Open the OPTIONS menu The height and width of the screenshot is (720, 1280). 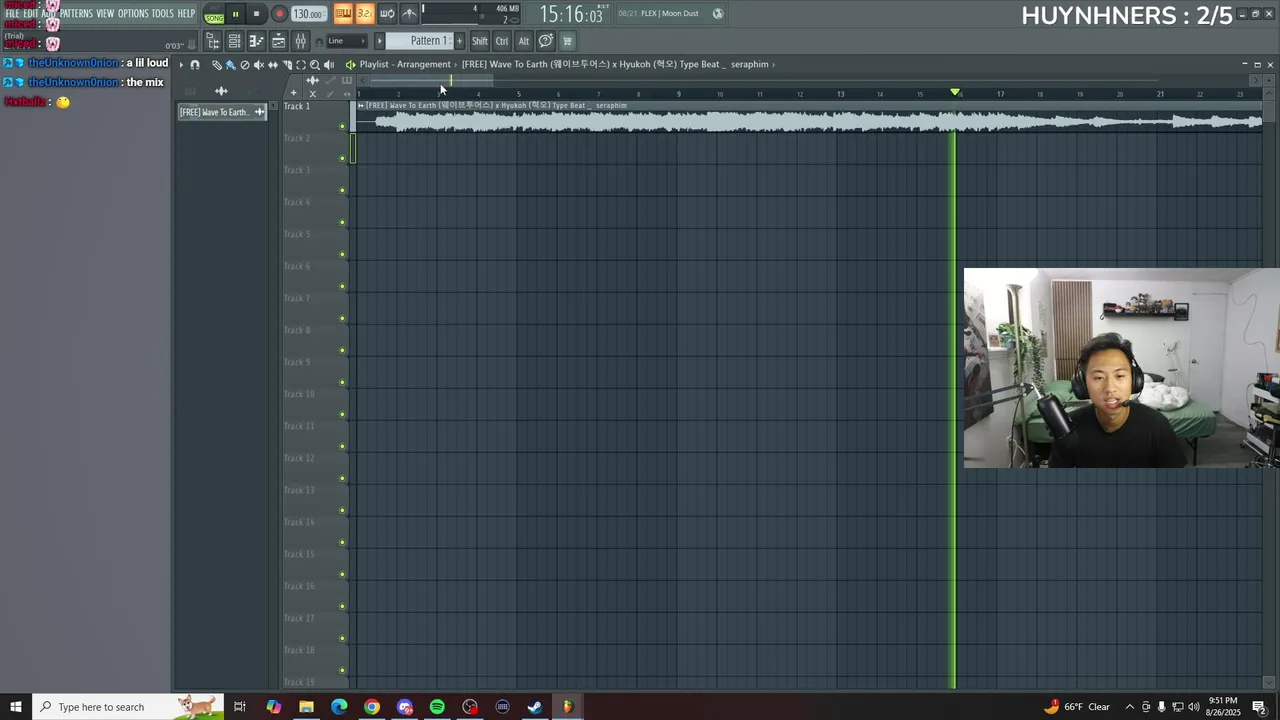pos(133,14)
